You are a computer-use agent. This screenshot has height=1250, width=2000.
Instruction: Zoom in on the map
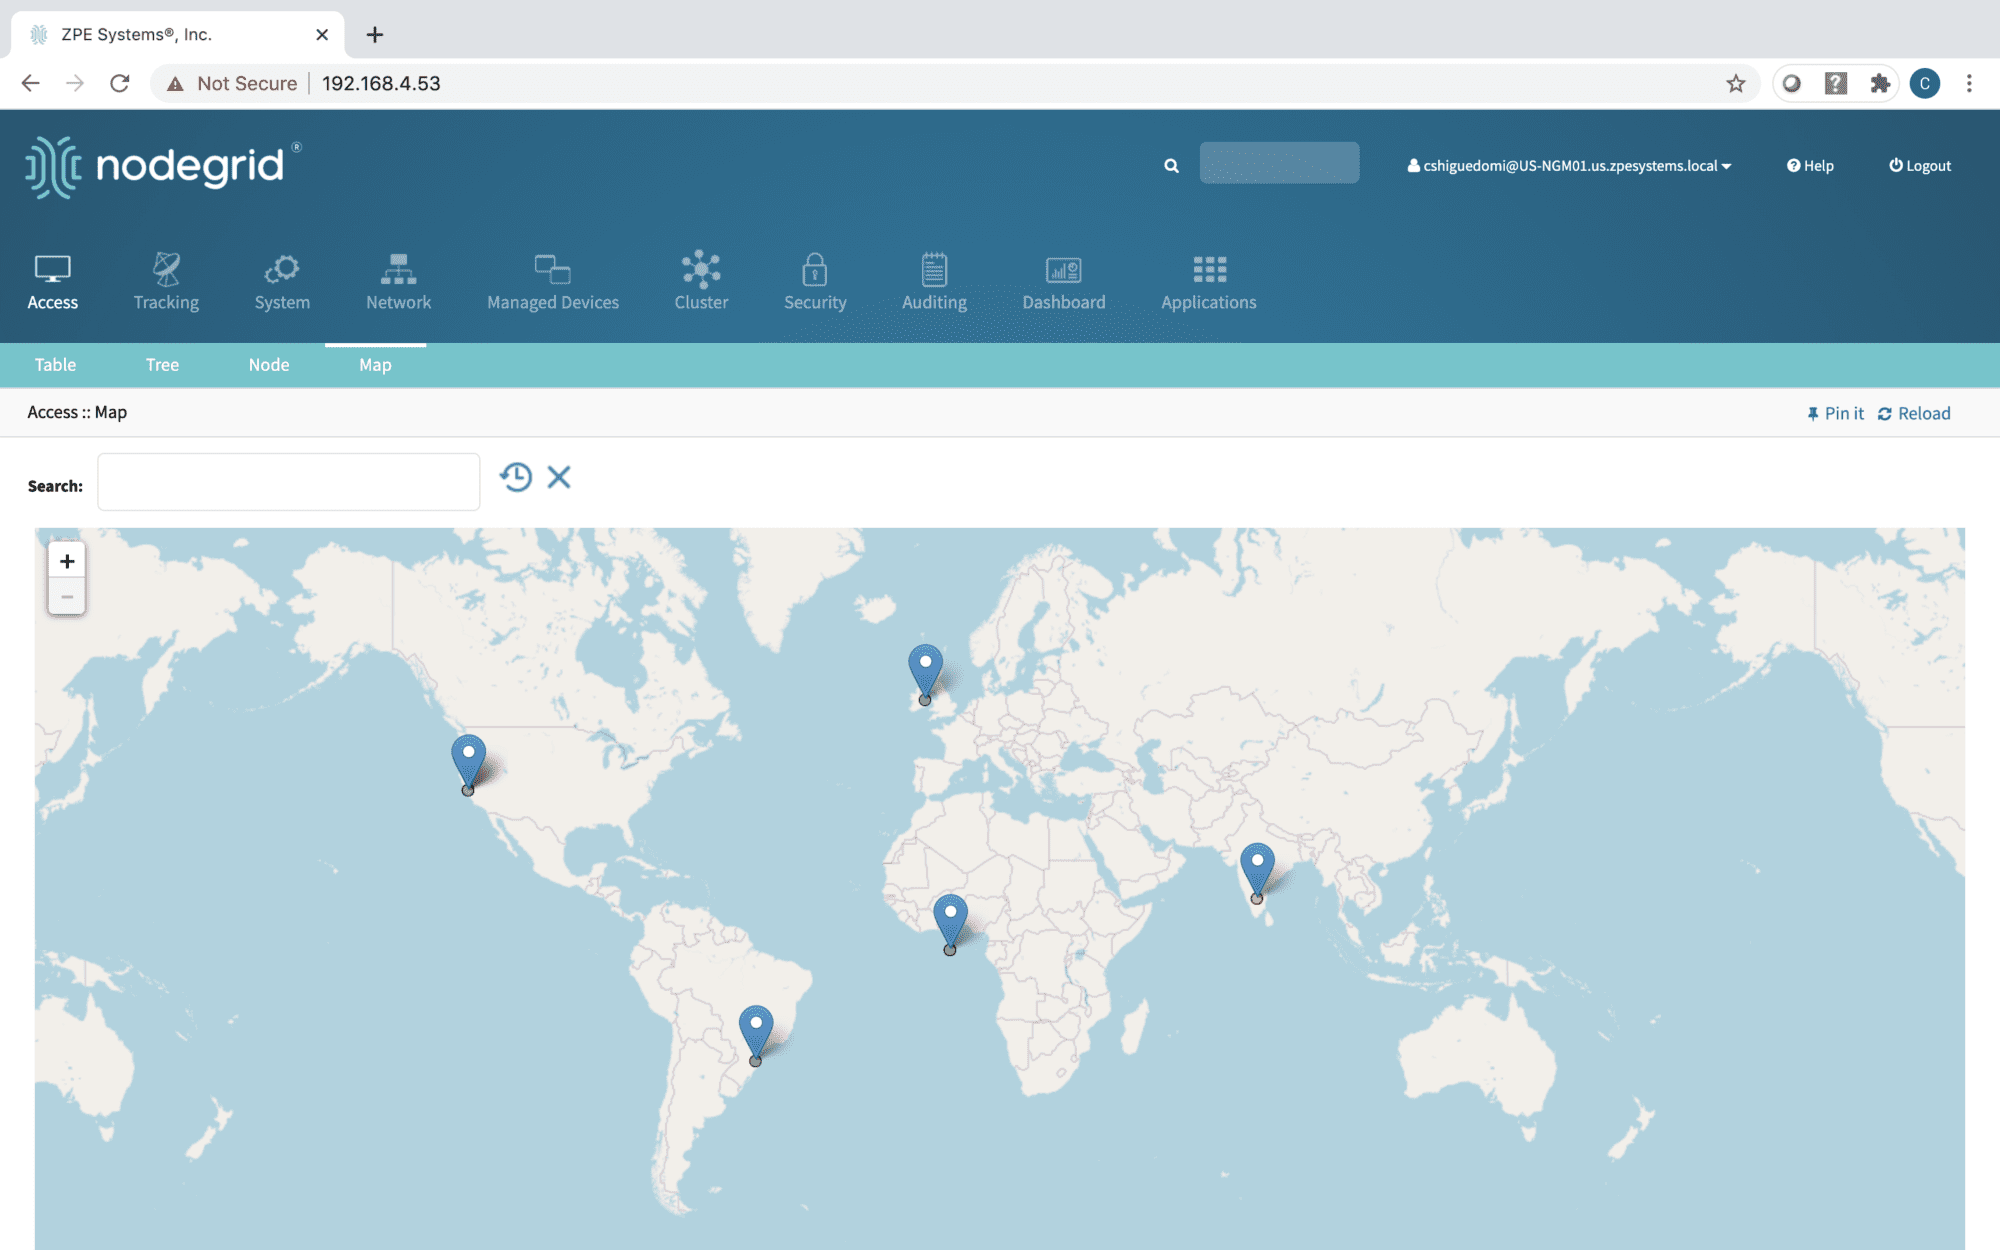pos(67,561)
